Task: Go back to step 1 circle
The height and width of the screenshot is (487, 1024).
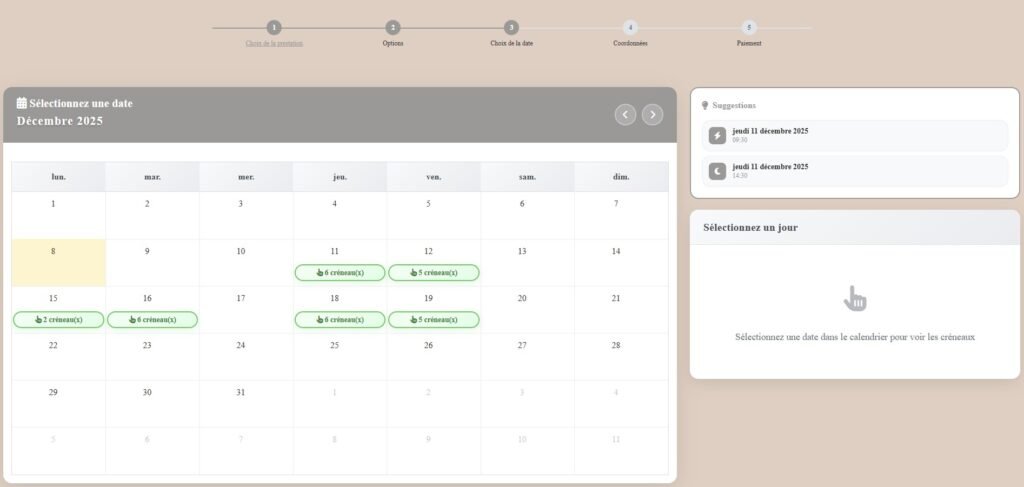Action: 274,27
